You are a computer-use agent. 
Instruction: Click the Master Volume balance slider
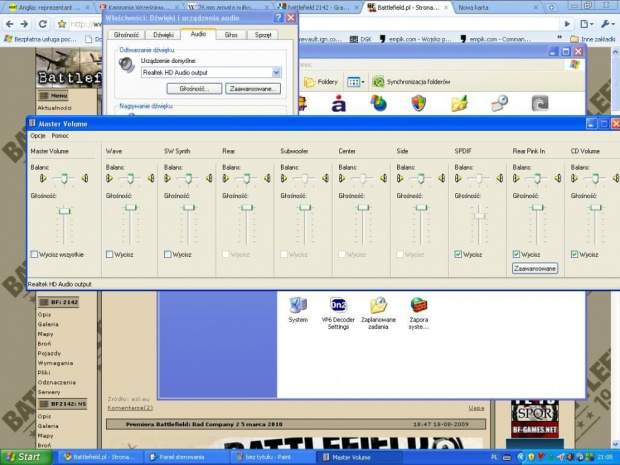64,179
